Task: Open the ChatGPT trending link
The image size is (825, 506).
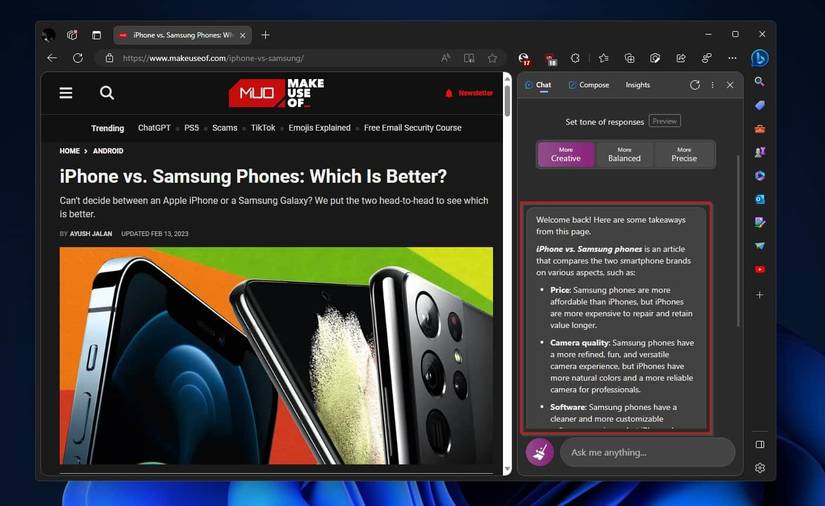Action: click(x=154, y=128)
